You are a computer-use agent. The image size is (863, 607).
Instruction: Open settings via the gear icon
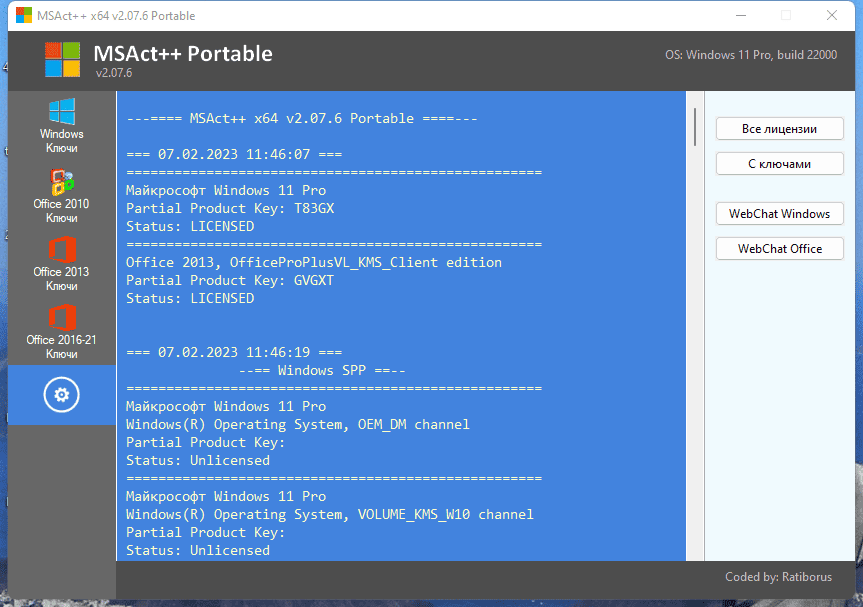(62, 395)
